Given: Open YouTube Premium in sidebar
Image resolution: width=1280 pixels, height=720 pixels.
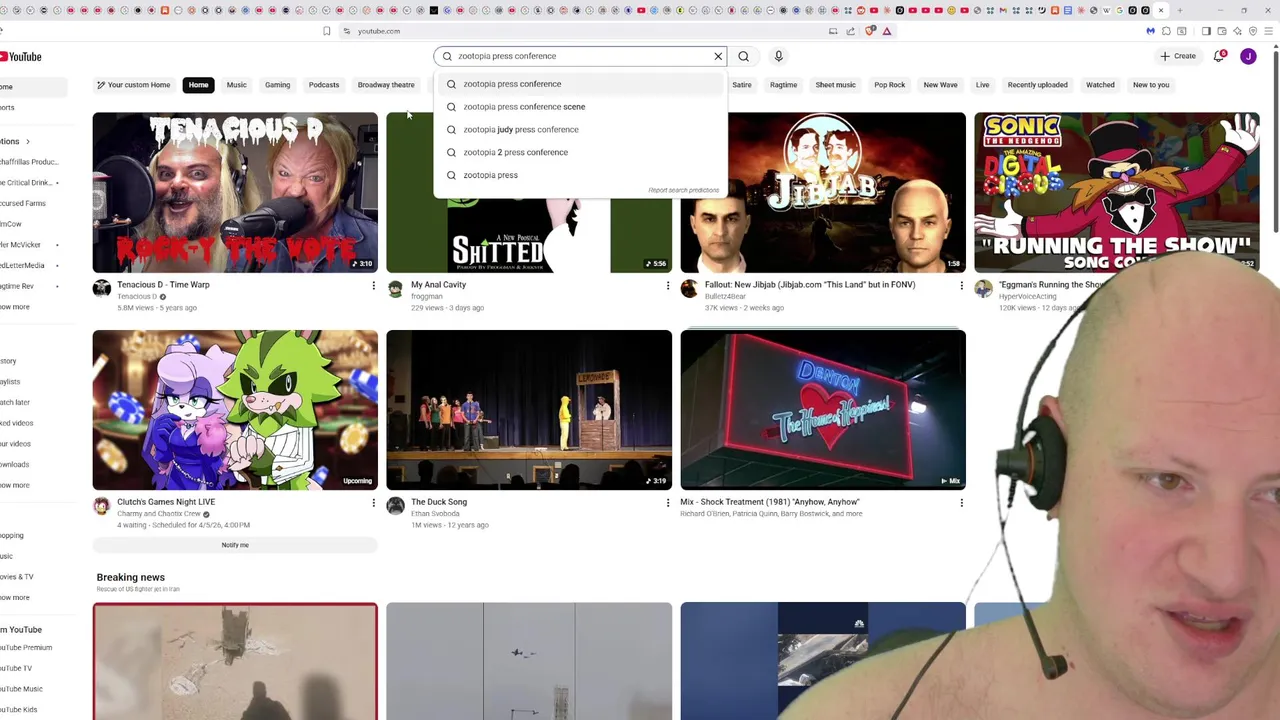Looking at the screenshot, I should click(26, 648).
